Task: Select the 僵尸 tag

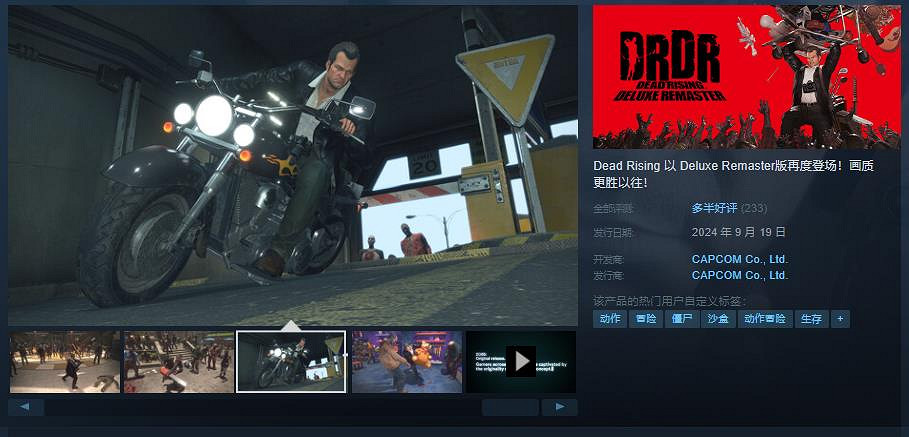Action: click(682, 319)
